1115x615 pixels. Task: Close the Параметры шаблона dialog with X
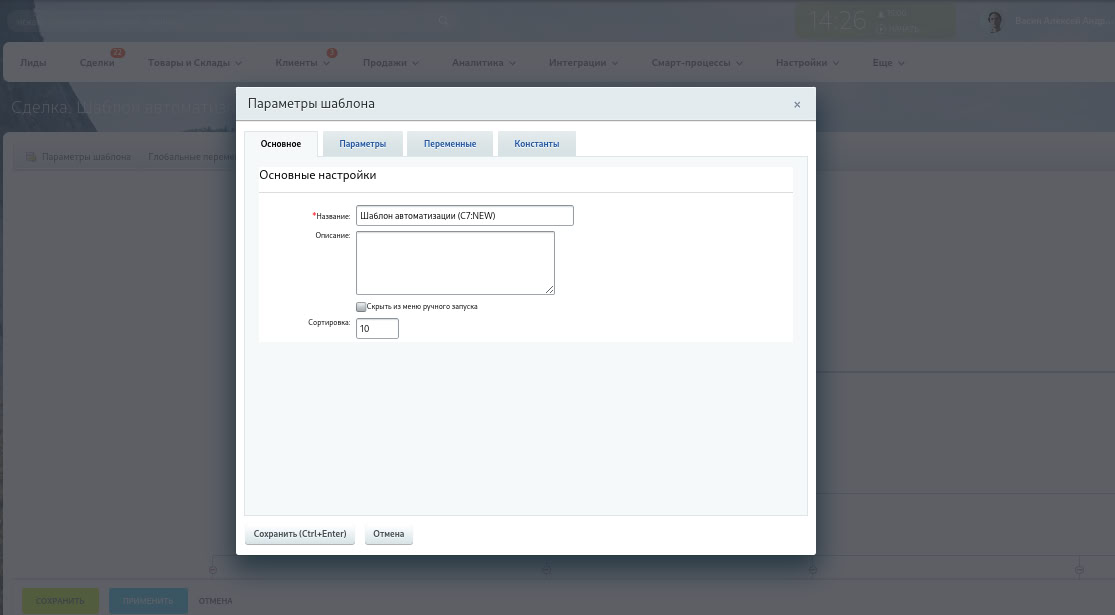[x=797, y=105]
